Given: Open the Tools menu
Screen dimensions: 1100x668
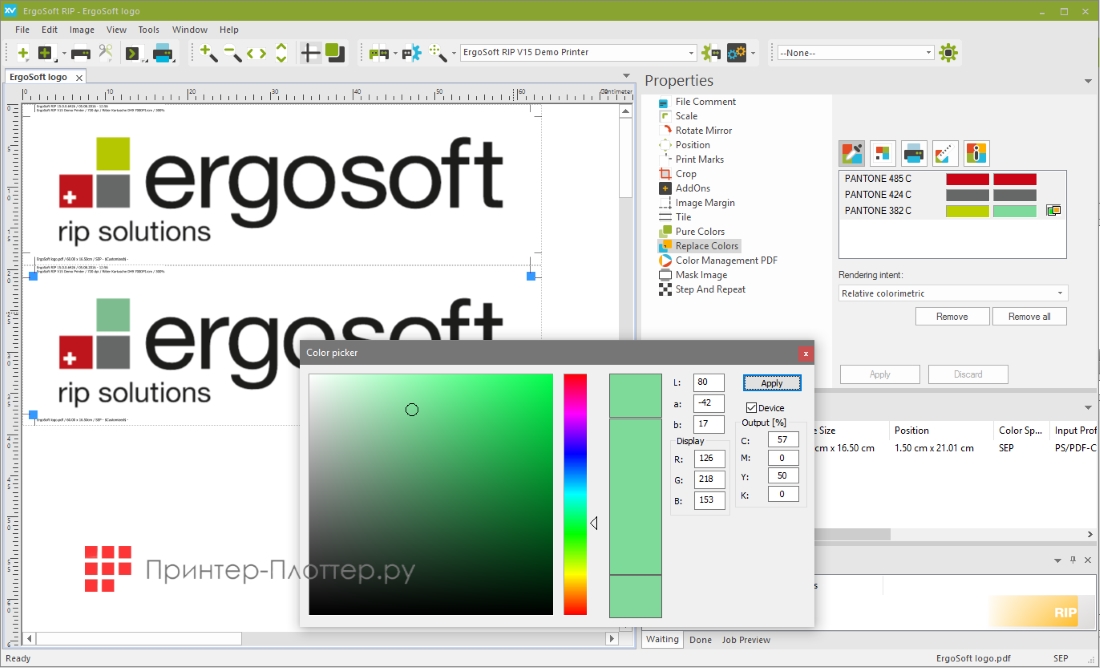Looking at the screenshot, I should pyautogui.click(x=148, y=30).
